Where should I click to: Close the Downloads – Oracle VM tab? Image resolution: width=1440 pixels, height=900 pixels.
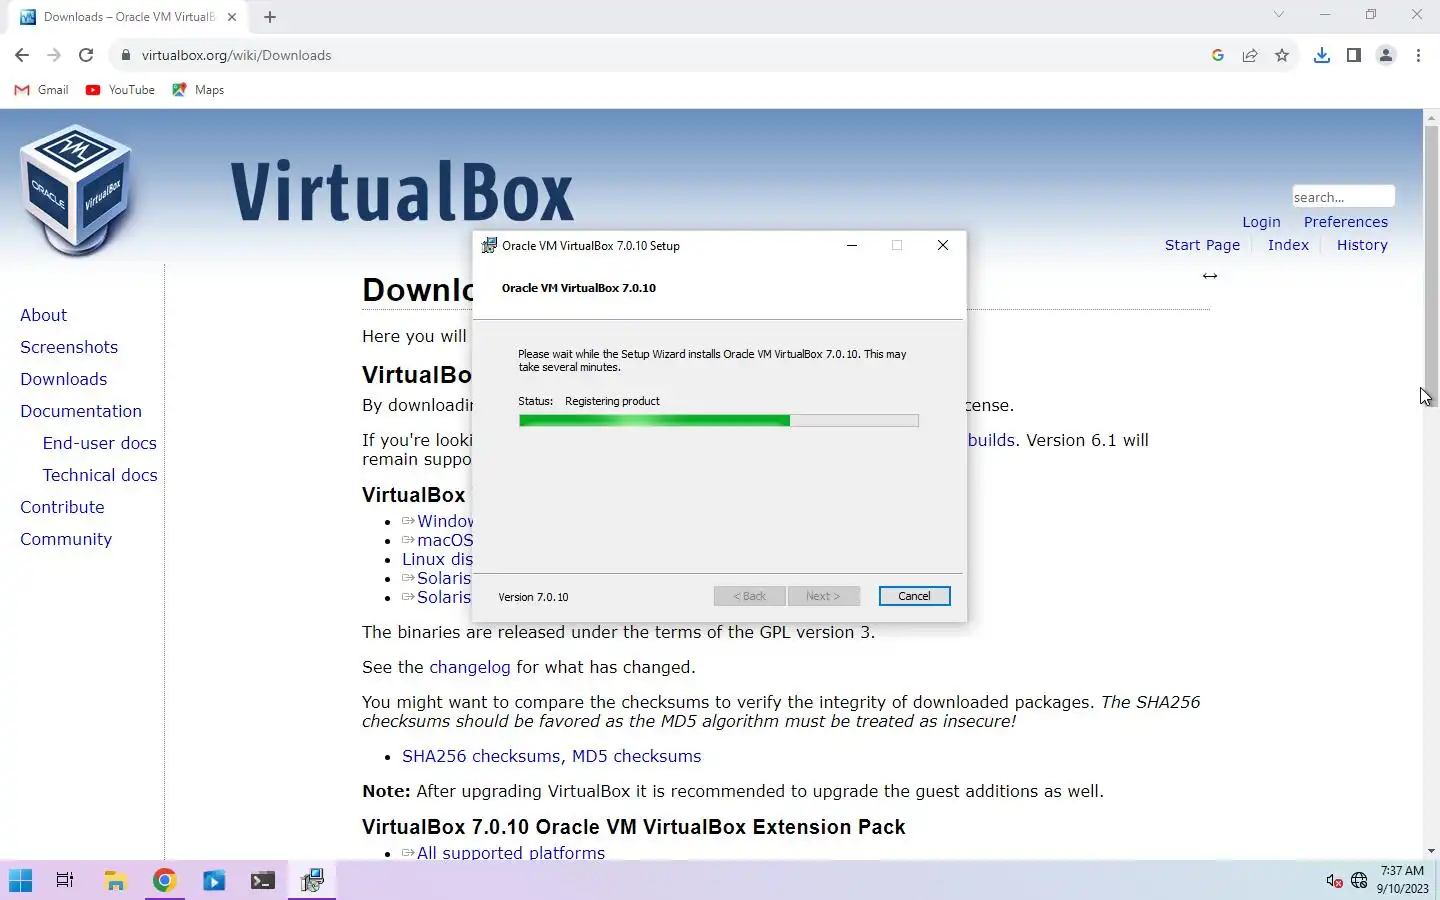pyautogui.click(x=231, y=17)
